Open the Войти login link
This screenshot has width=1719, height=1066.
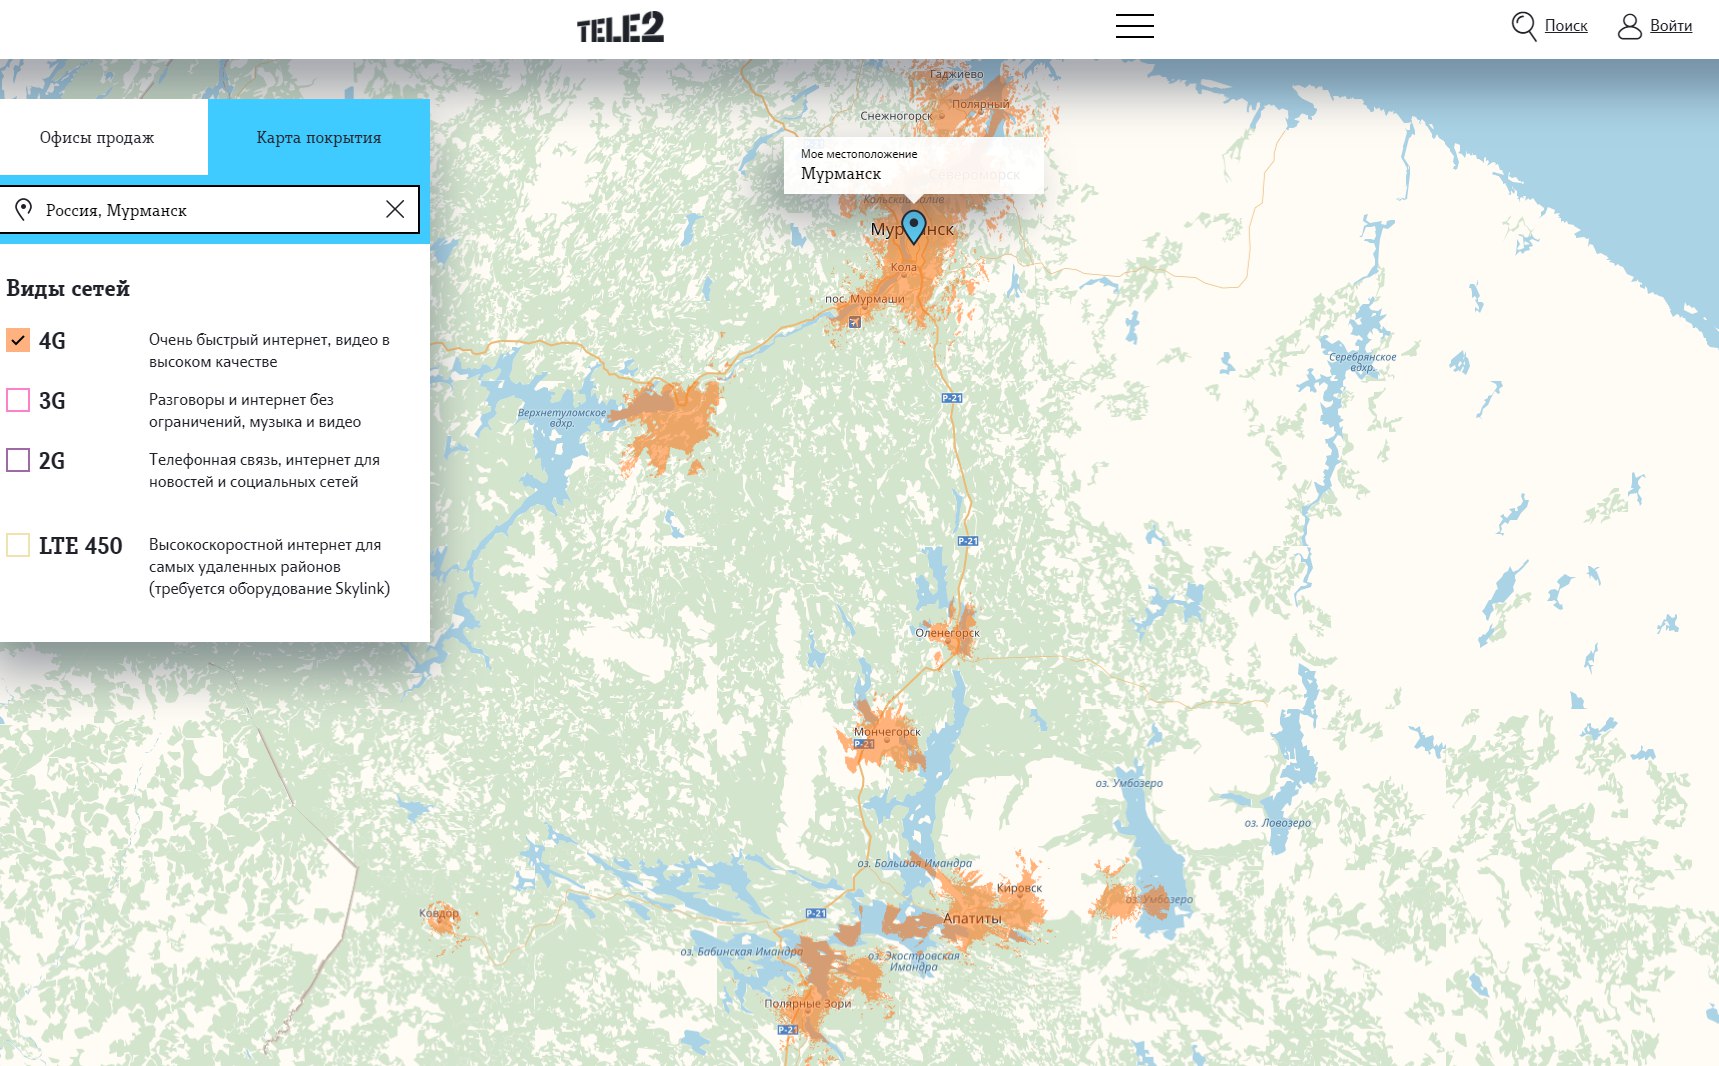[x=1671, y=26]
